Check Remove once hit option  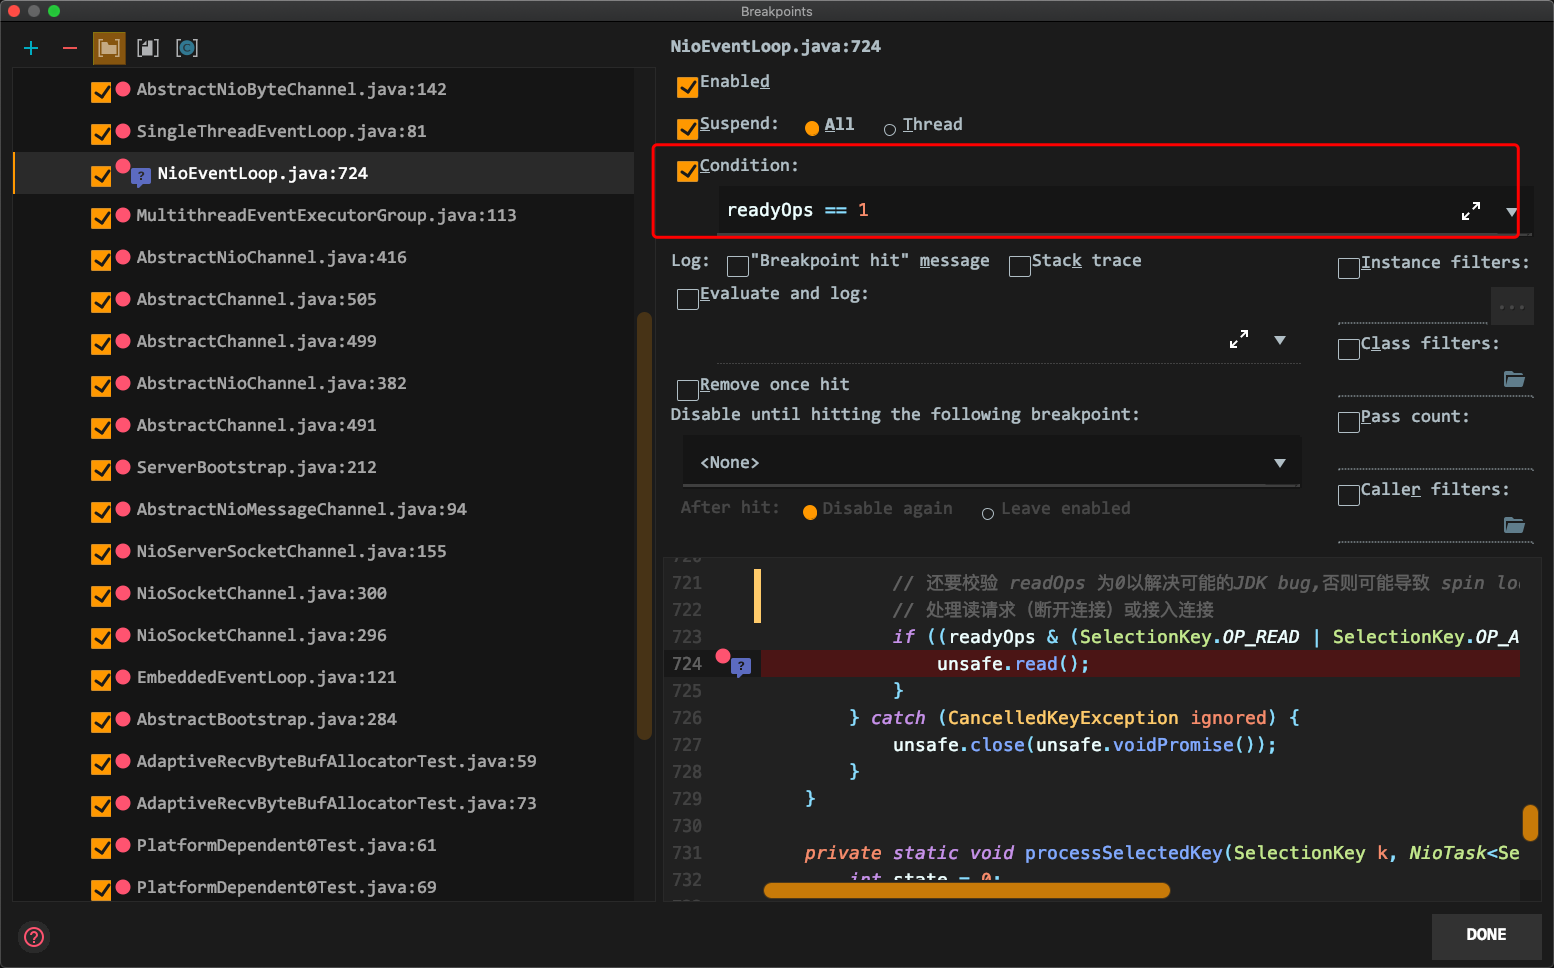coord(687,390)
